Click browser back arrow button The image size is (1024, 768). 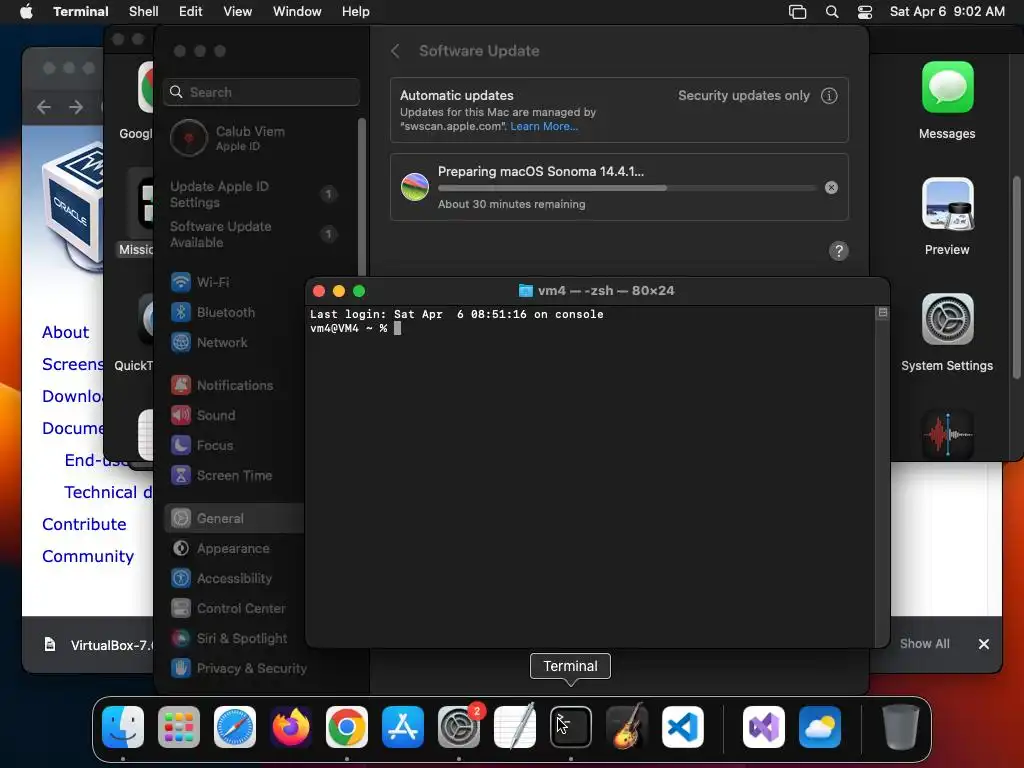[x=44, y=107]
